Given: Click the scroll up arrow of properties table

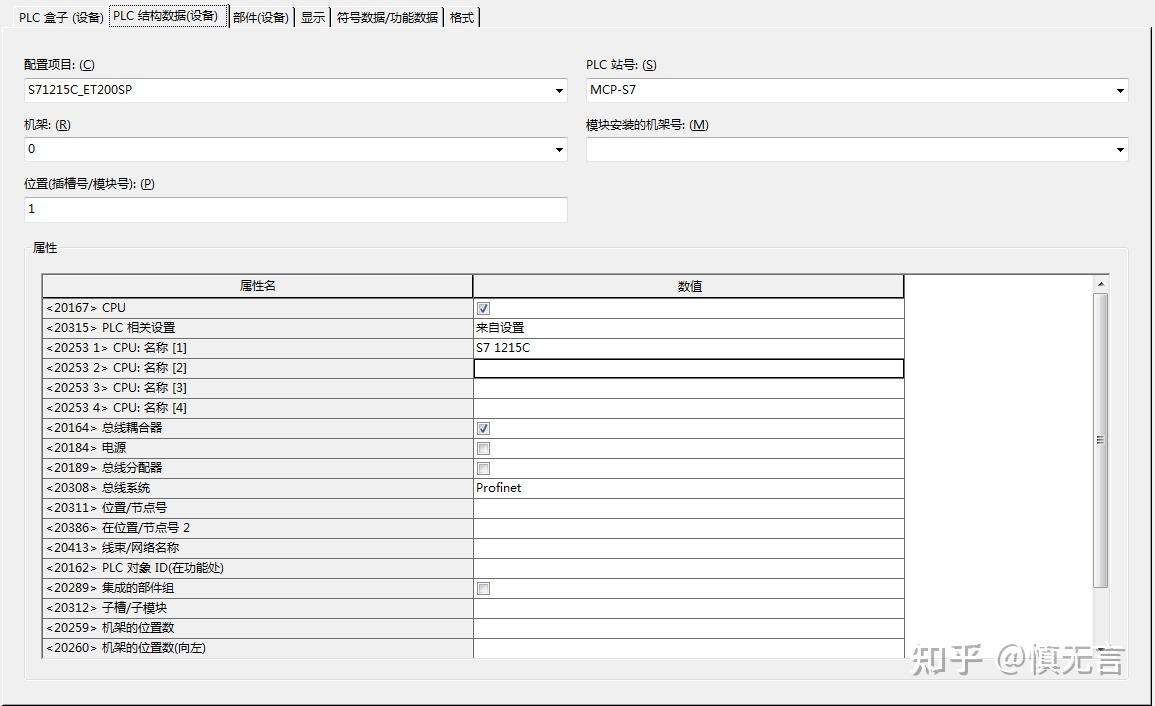Looking at the screenshot, I should 1100,284.
